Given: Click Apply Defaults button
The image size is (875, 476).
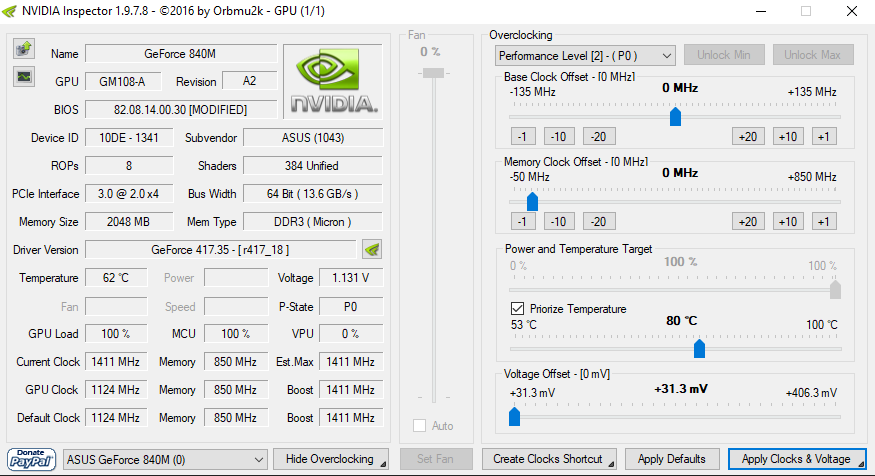Looking at the screenshot, I should [x=672, y=459].
